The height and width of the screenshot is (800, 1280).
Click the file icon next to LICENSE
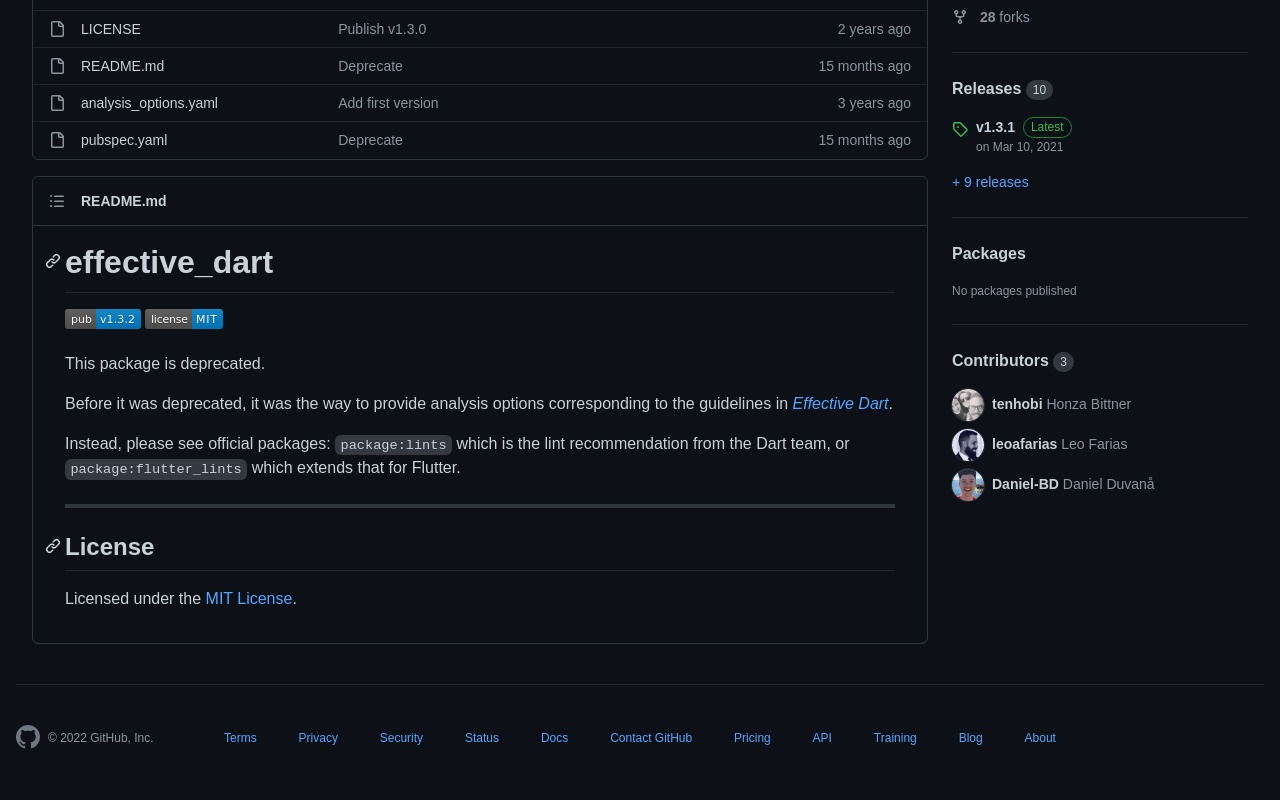[57, 29]
